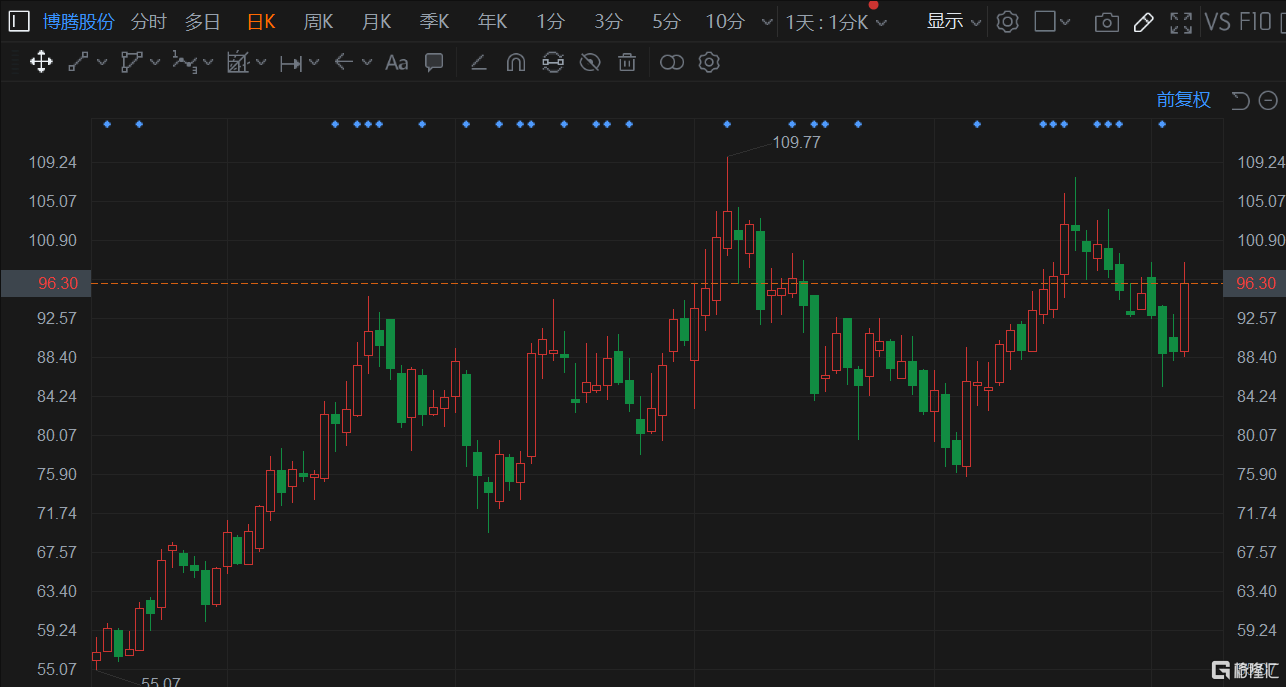Click the undo arrow near 前复权

click(x=1240, y=100)
